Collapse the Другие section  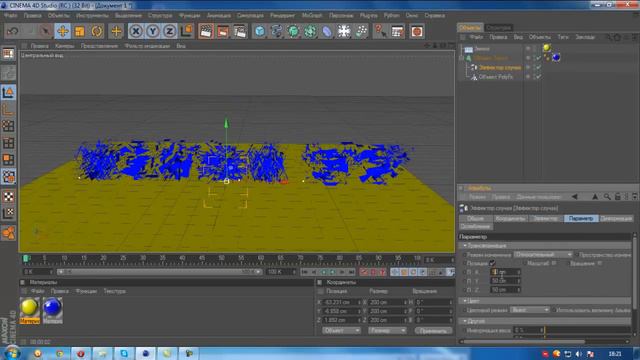click(465, 321)
